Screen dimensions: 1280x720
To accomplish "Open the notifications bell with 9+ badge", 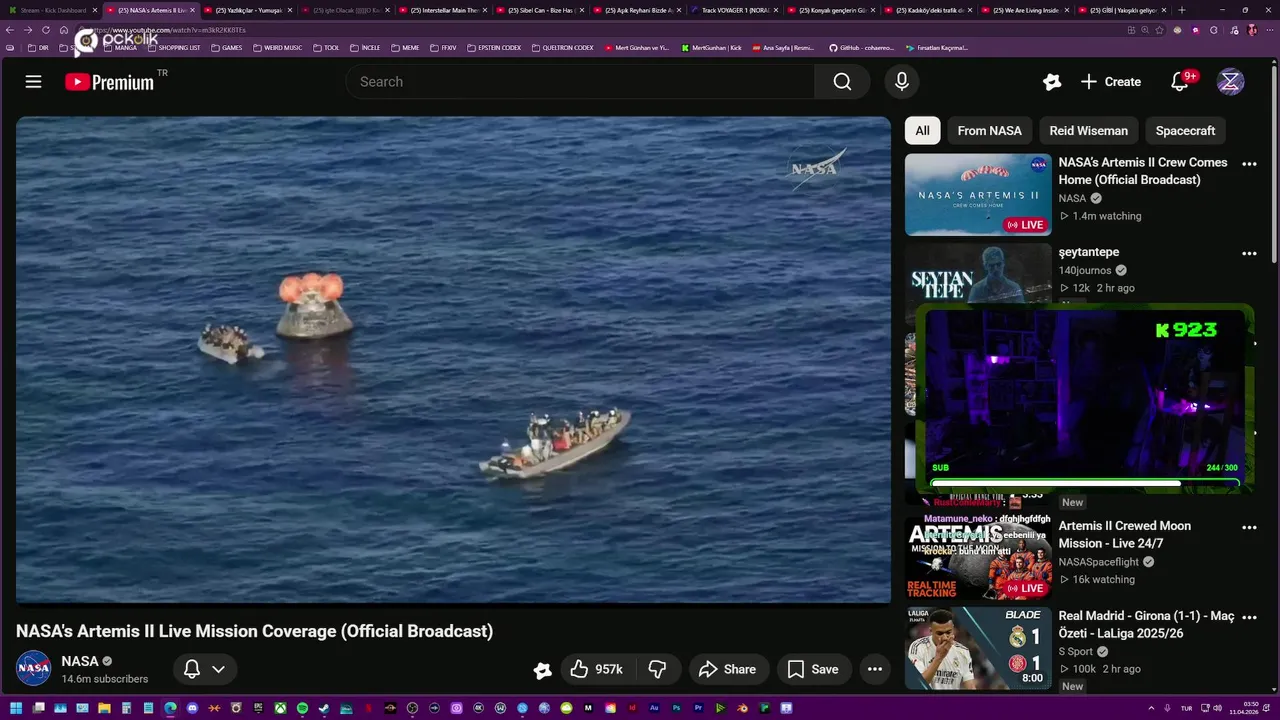I will pyautogui.click(x=1180, y=82).
